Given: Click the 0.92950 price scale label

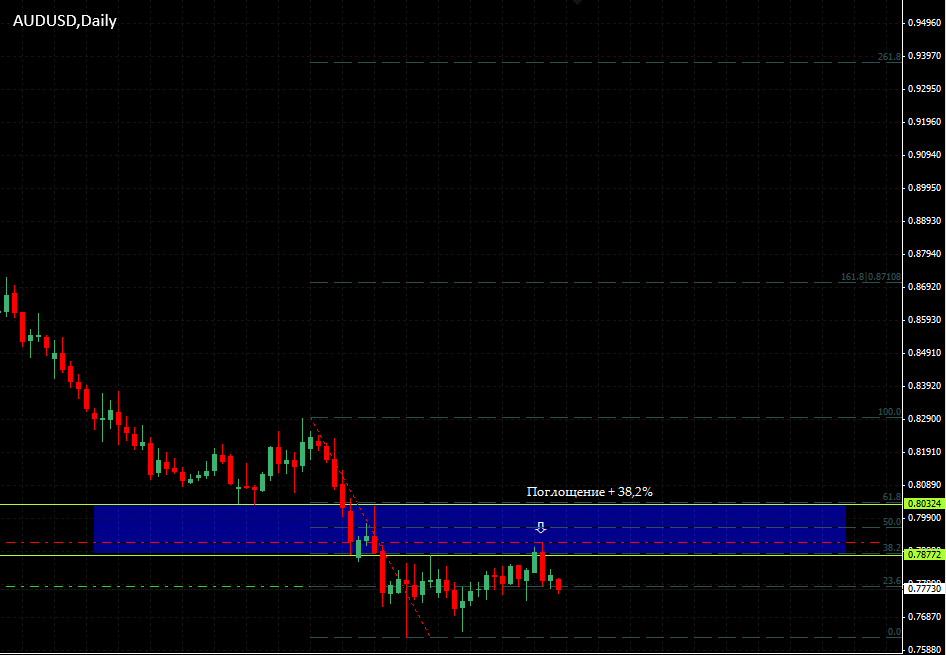Looking at the screenshot, I should point(924,89).
